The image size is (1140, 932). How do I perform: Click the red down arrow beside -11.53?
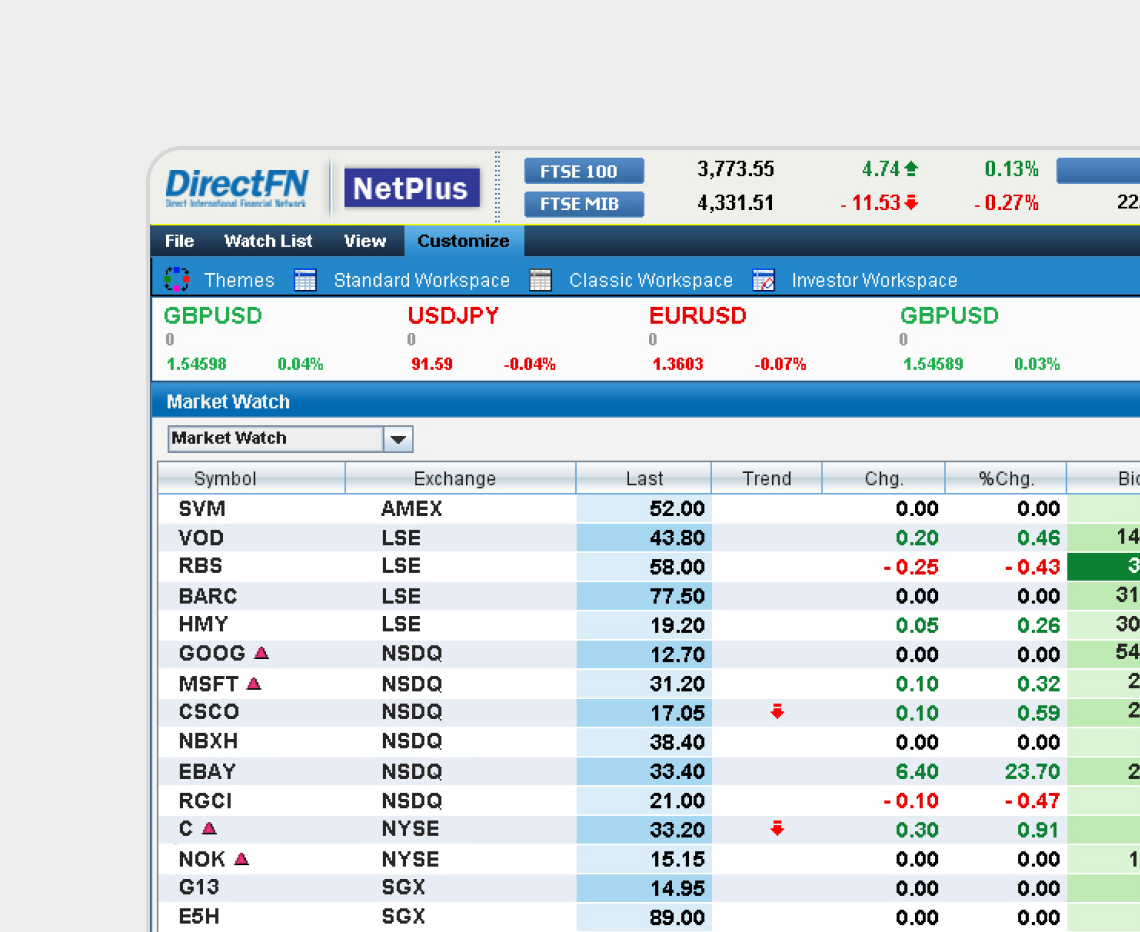click(911, 203)
